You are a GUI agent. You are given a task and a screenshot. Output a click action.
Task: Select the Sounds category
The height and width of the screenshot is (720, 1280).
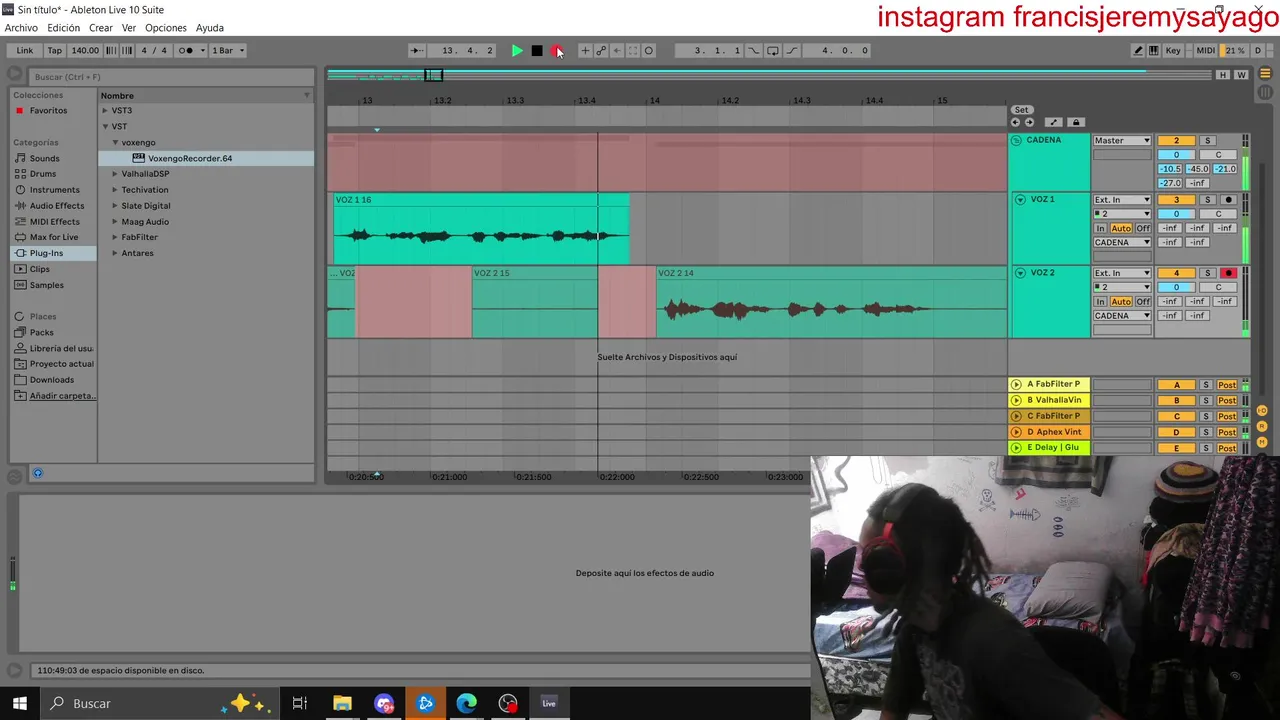pyautogui.click(x=44, y=158)
